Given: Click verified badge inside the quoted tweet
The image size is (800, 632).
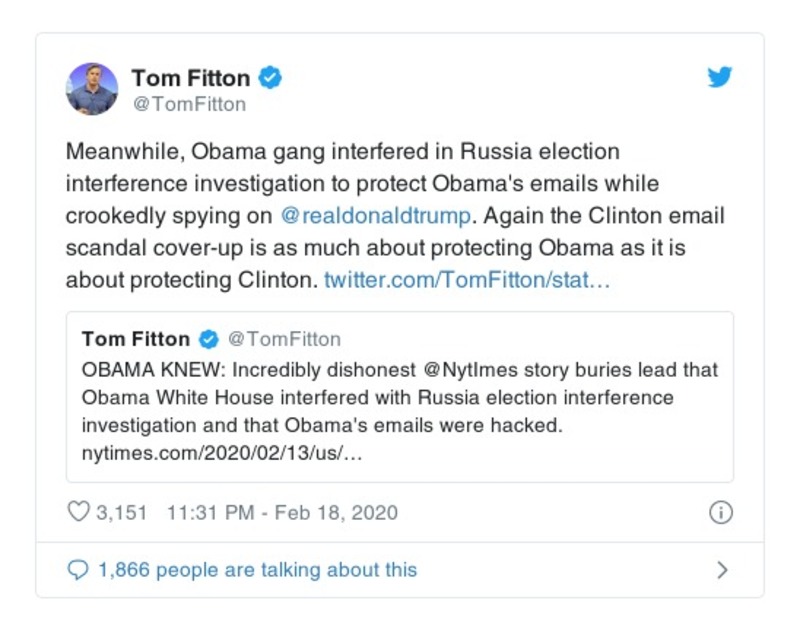Looking at the screenshot, I should (x=209, y=339).
